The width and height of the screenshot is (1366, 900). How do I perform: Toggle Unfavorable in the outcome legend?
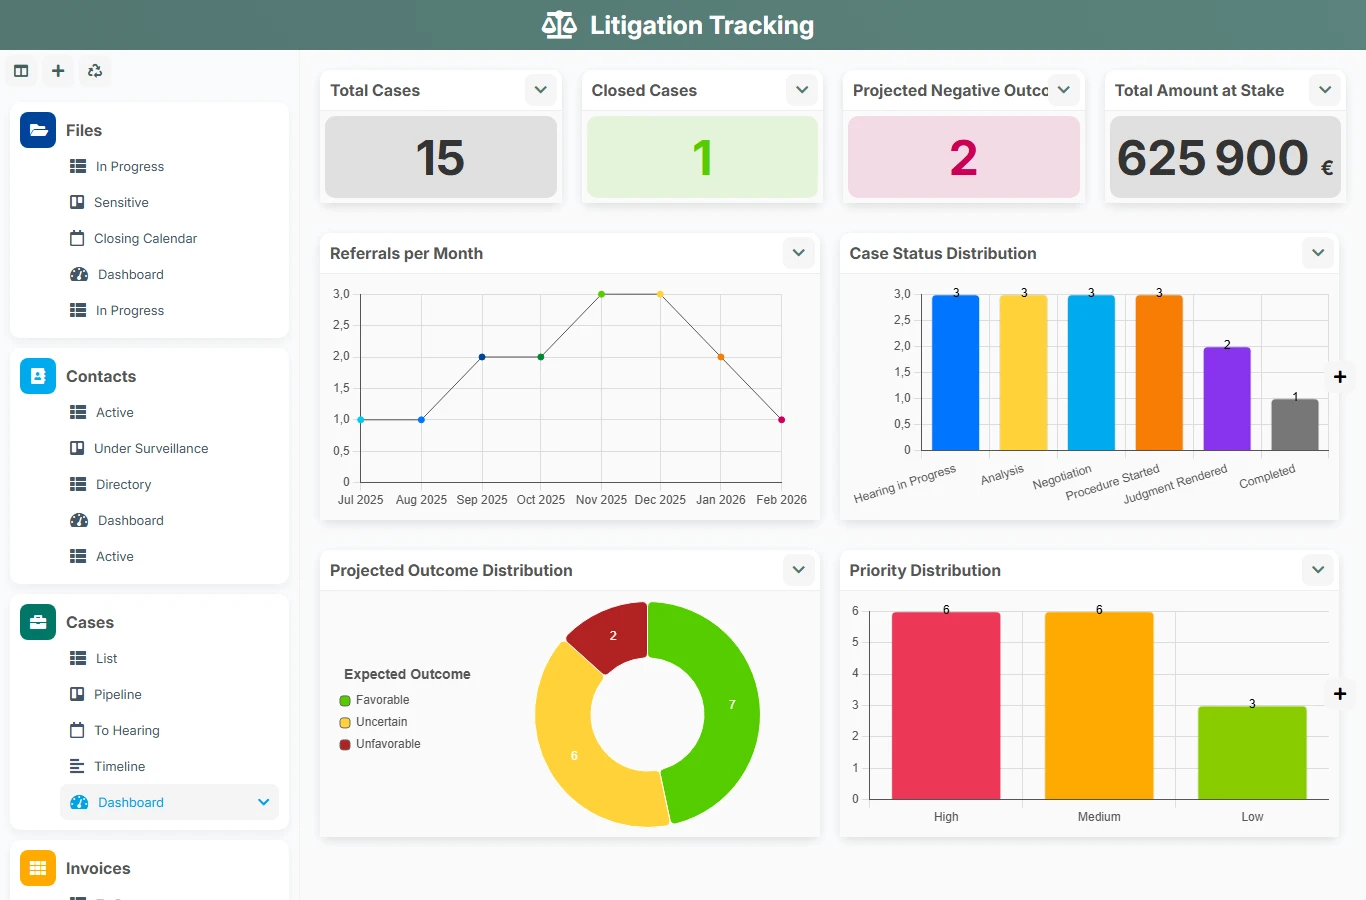[380, 744]
